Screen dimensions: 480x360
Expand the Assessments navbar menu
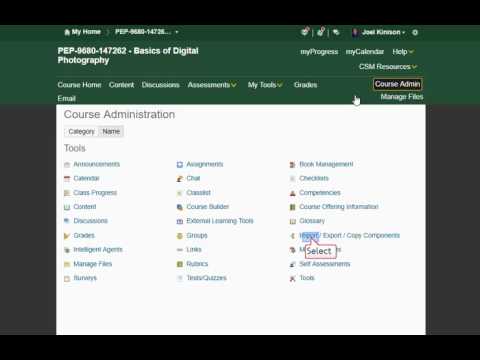pos(212,85)
